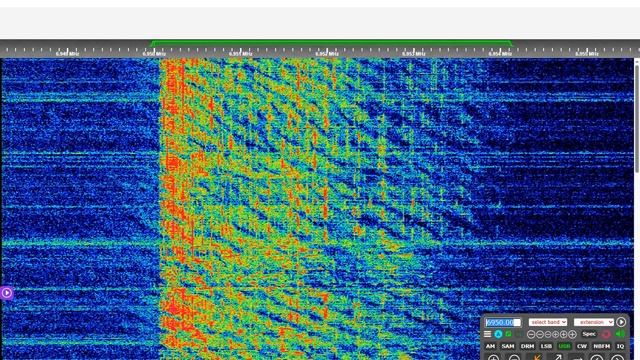Toggle the green speaker mute icon
640x360 pixels.
pos(620,333)
